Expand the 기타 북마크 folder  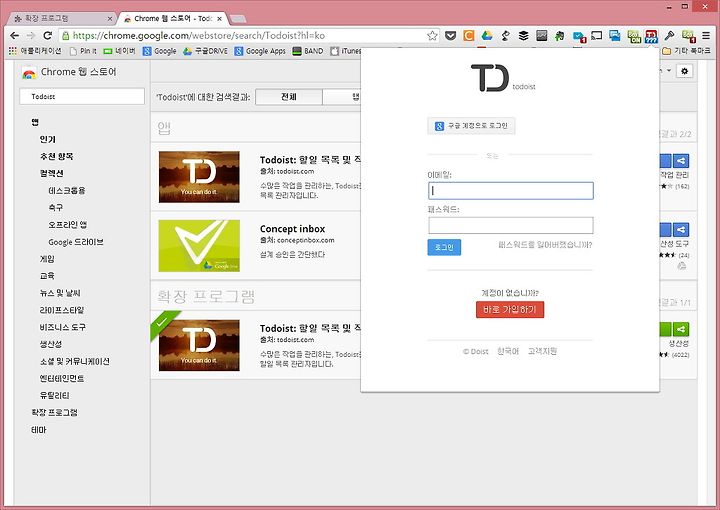(686, 51)
